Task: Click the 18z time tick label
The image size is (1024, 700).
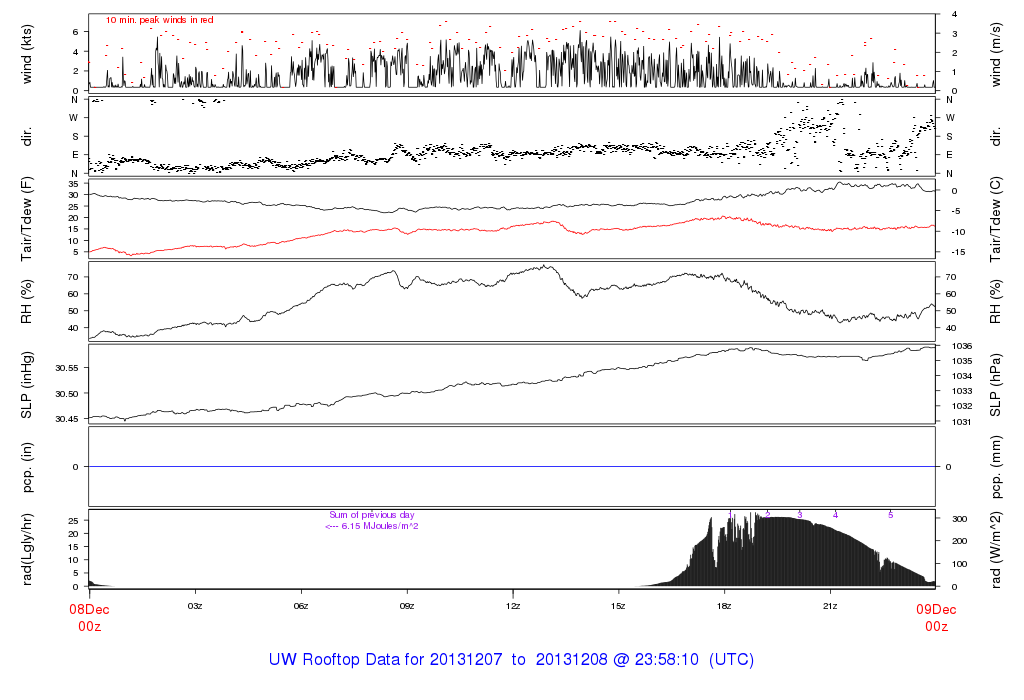Action: 724,606
